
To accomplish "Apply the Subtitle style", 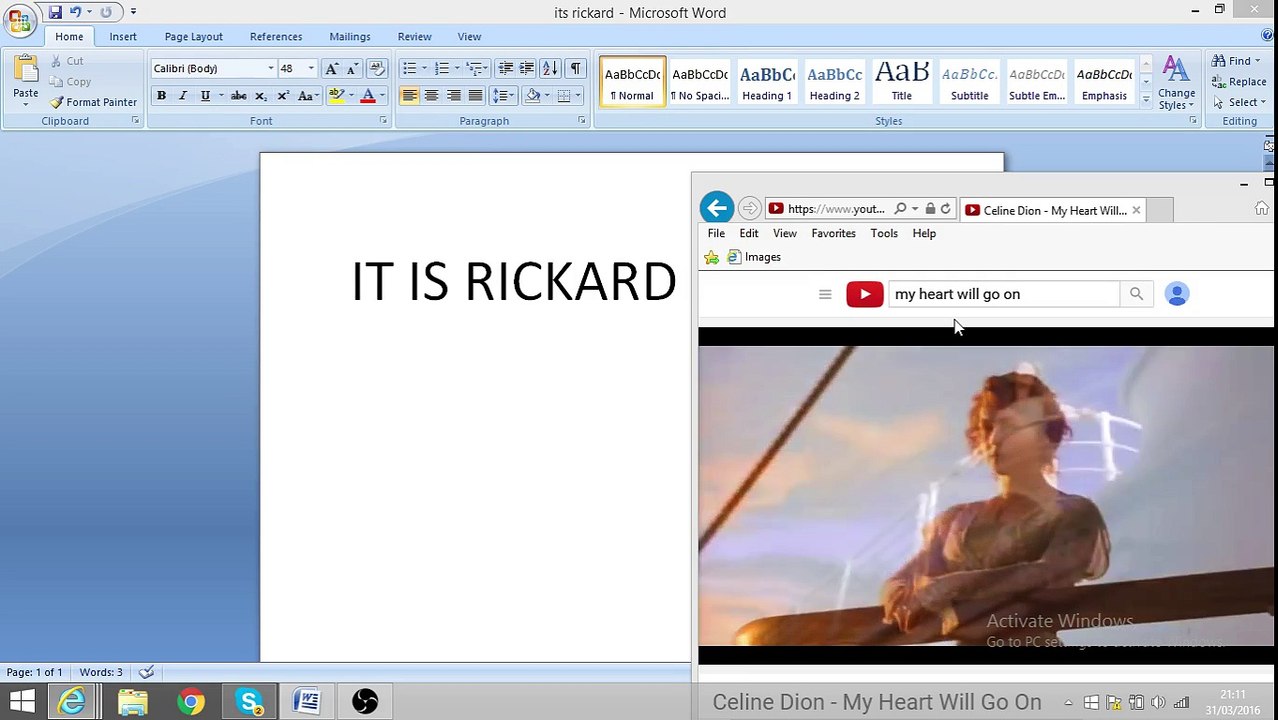I will pyautogui.click(x=969, y=82).
